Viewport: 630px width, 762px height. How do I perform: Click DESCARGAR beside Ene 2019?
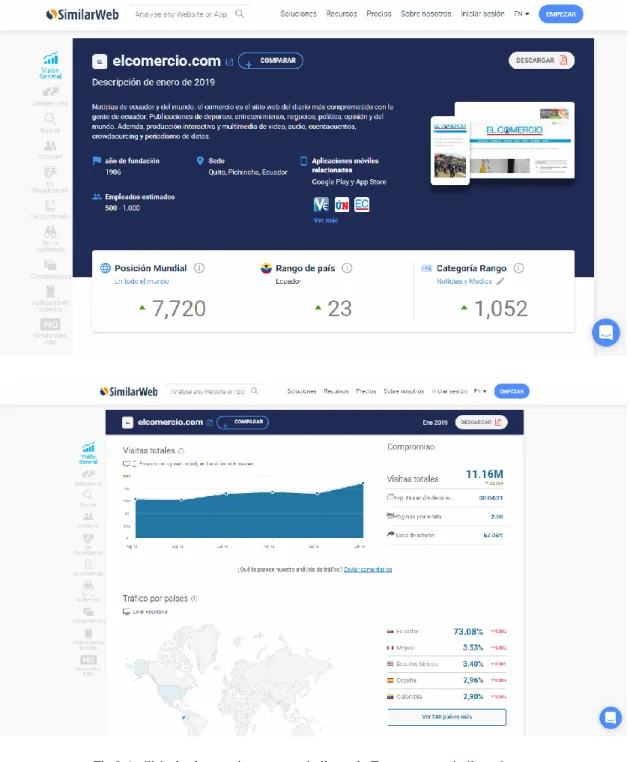pyautogui.click(x=481, y=422)
